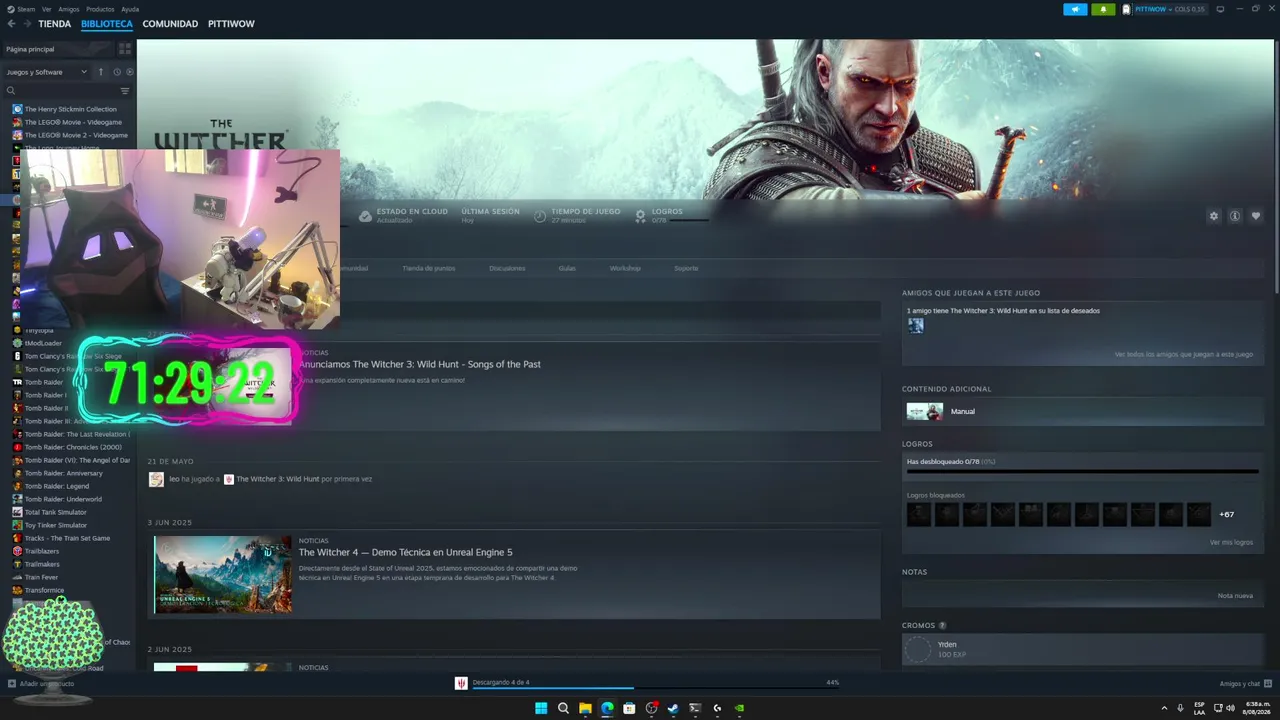The image size is (1280, 720).
Task: Open Windows Start menu
Action: (541, 708)
